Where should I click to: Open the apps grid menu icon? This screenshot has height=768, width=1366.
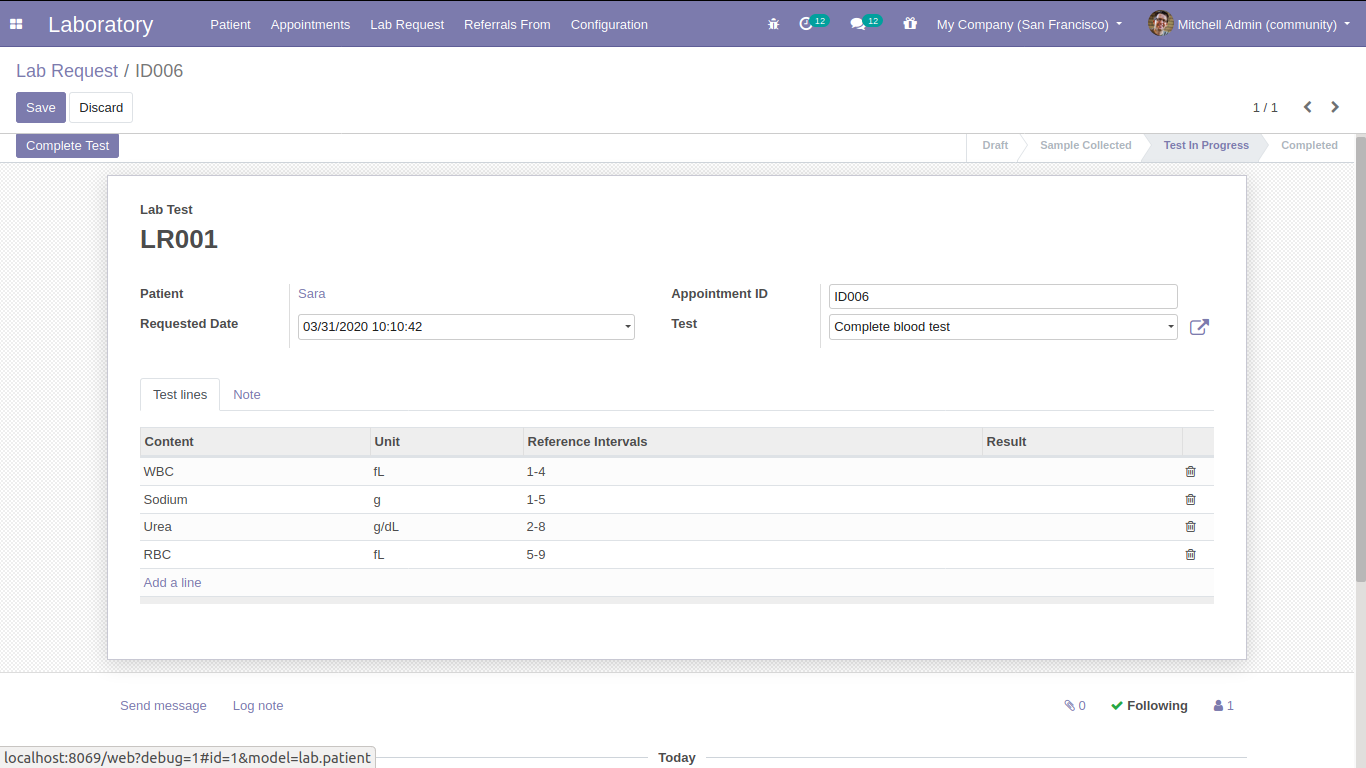tap(16, 24)
